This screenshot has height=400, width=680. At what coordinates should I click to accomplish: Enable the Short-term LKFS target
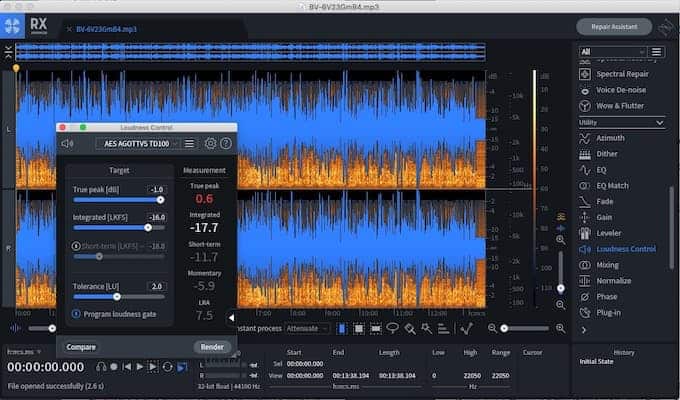76,246
